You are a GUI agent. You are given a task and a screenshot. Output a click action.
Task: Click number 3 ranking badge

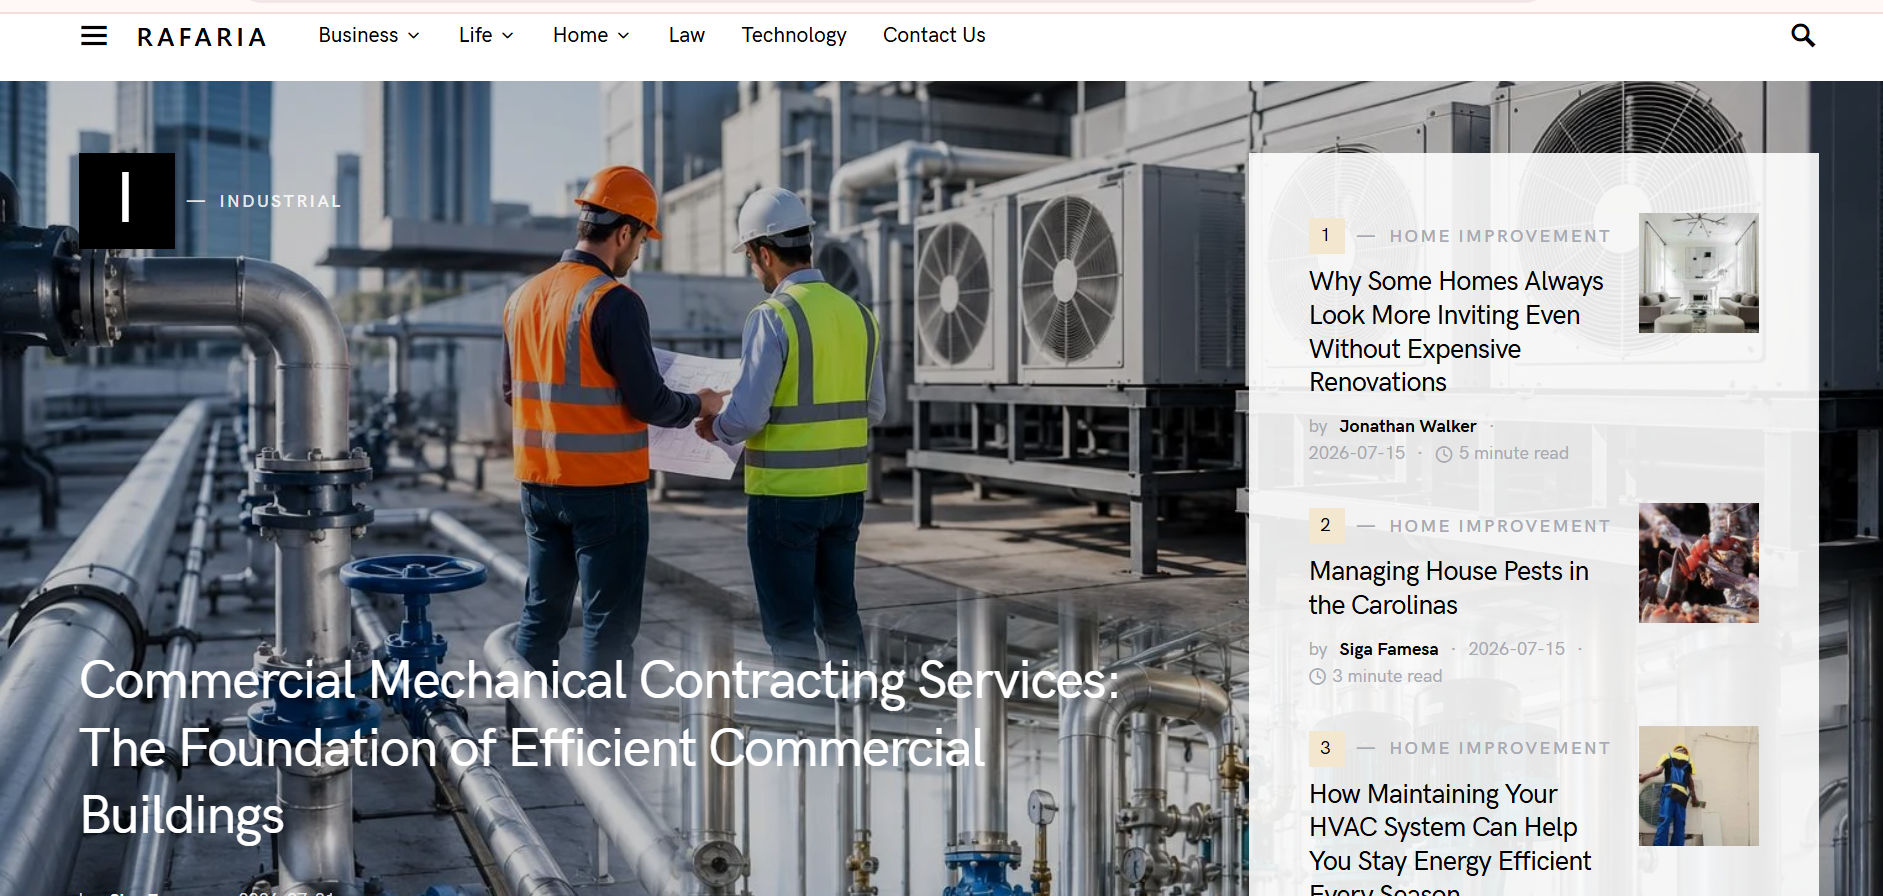tap(1326, 748)
